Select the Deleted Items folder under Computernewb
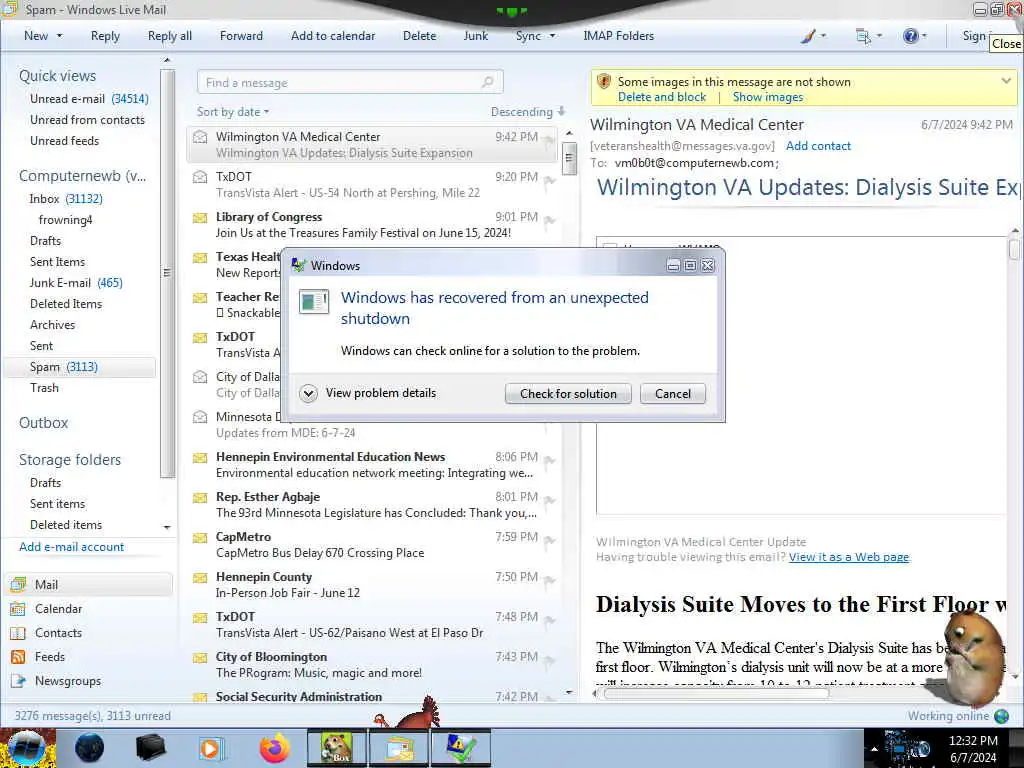The image size is (1024, 768). pyautogui.click(x=66, y=304)
